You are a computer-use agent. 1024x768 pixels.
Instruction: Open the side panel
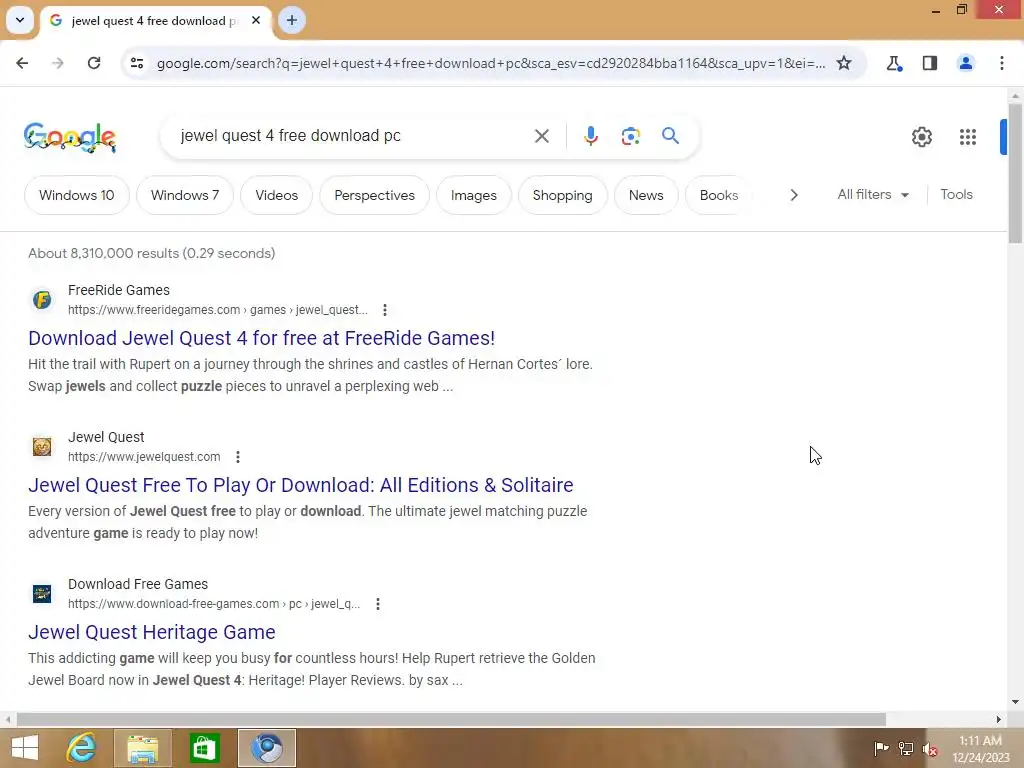[930, 63]
